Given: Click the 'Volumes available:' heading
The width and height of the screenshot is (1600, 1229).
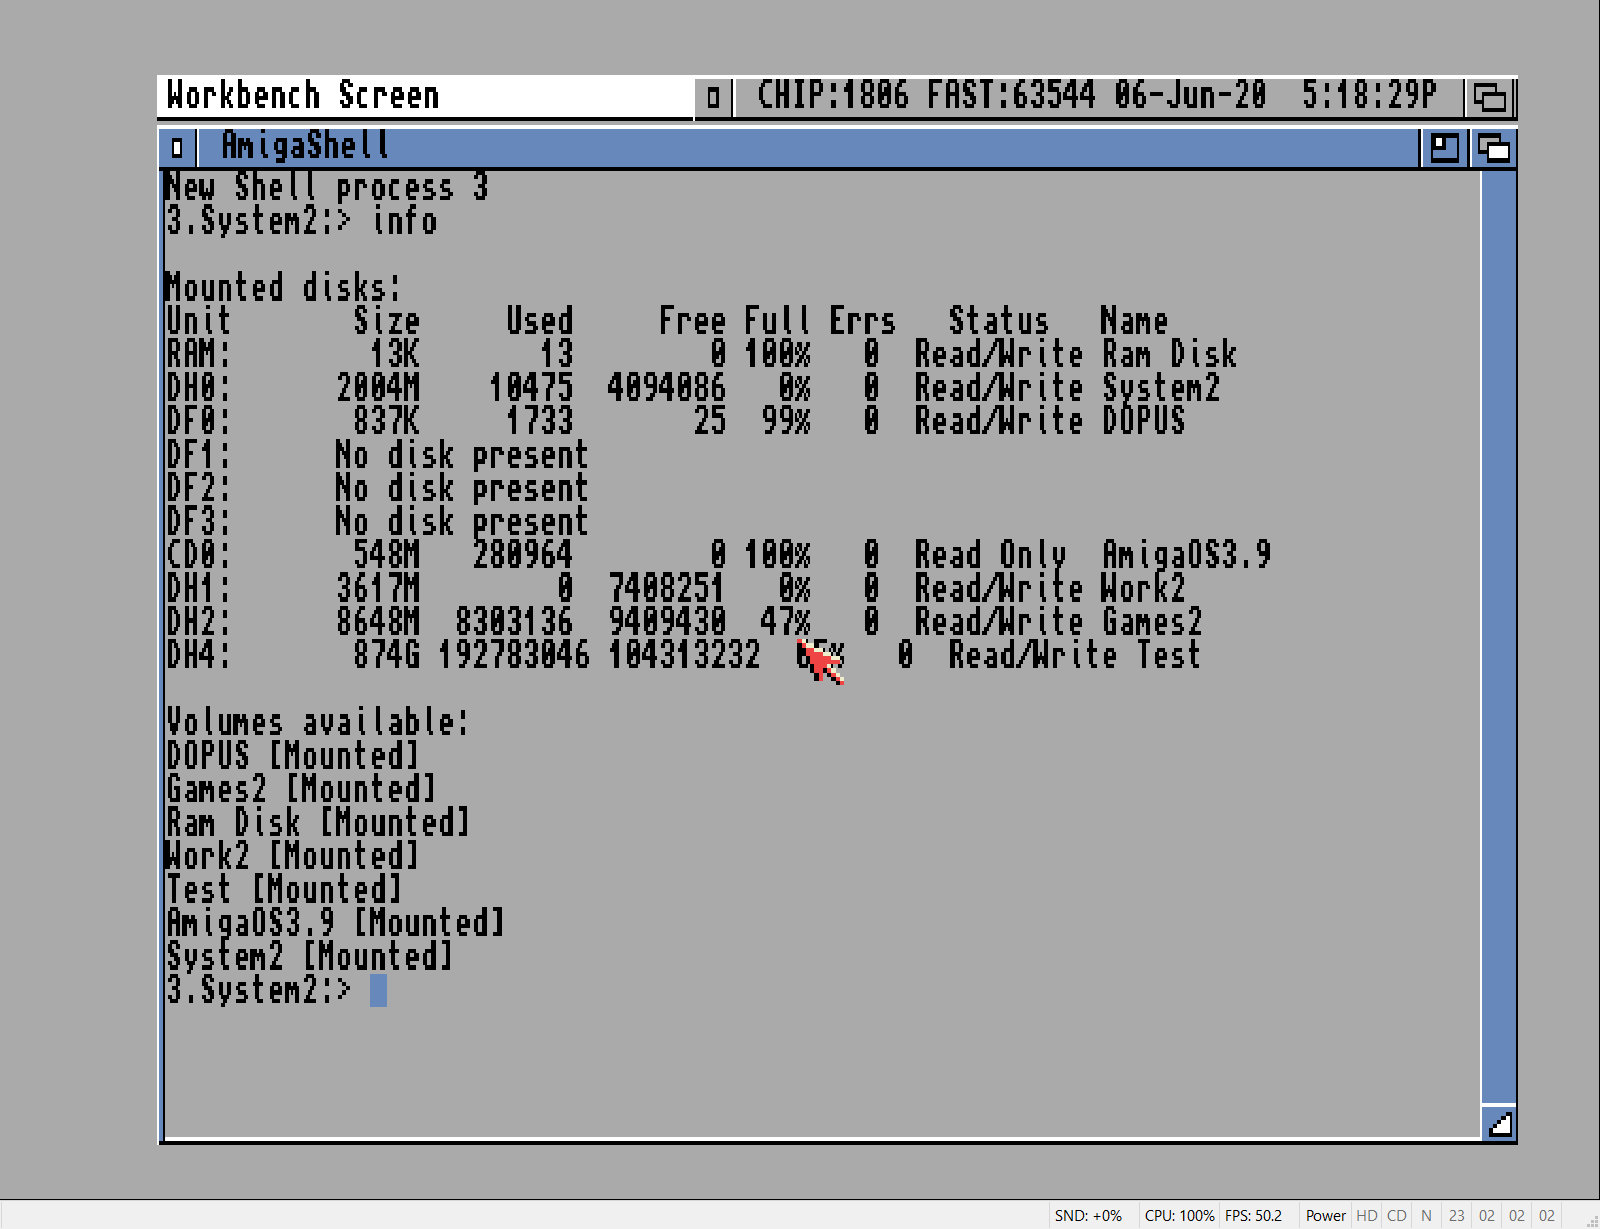Looking at the screenshot, I should tap(317, 721).
